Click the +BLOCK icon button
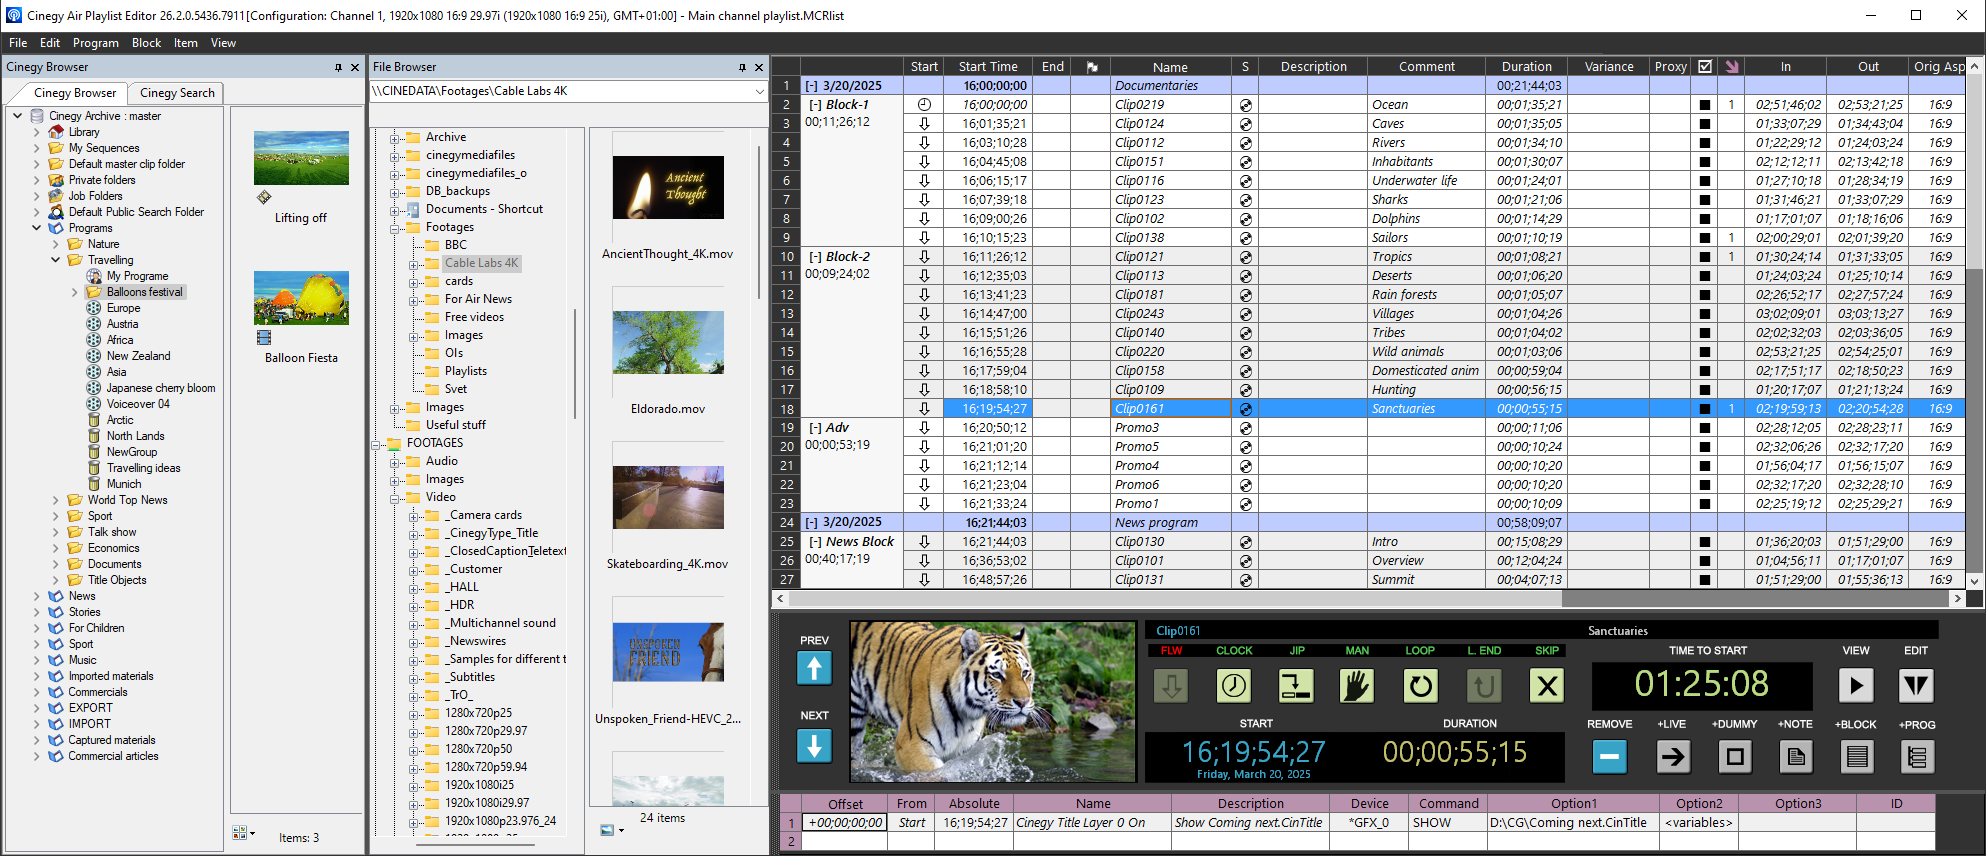The height and width of the screenshot is (856, 1986). click(x=1857, y=757)
